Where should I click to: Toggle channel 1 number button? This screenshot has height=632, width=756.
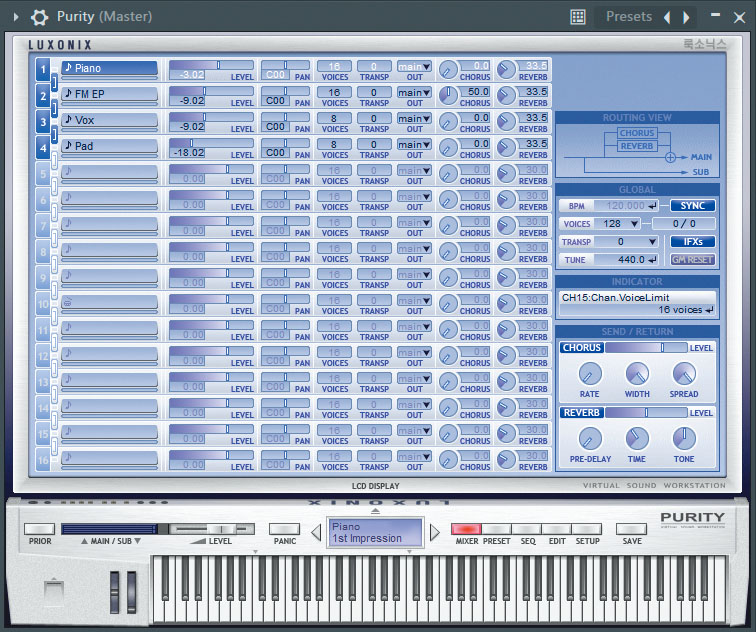[x=43, y=69]
